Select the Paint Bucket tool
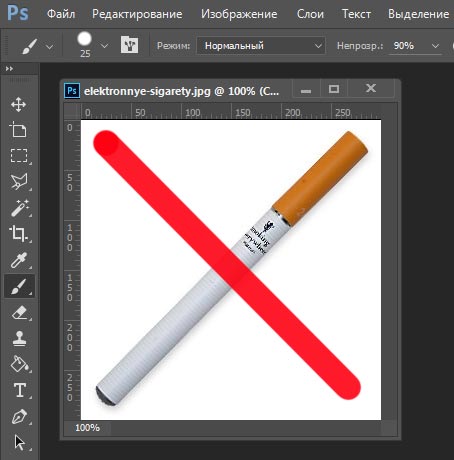The image size is (454, 460). [x=20, y=364]
